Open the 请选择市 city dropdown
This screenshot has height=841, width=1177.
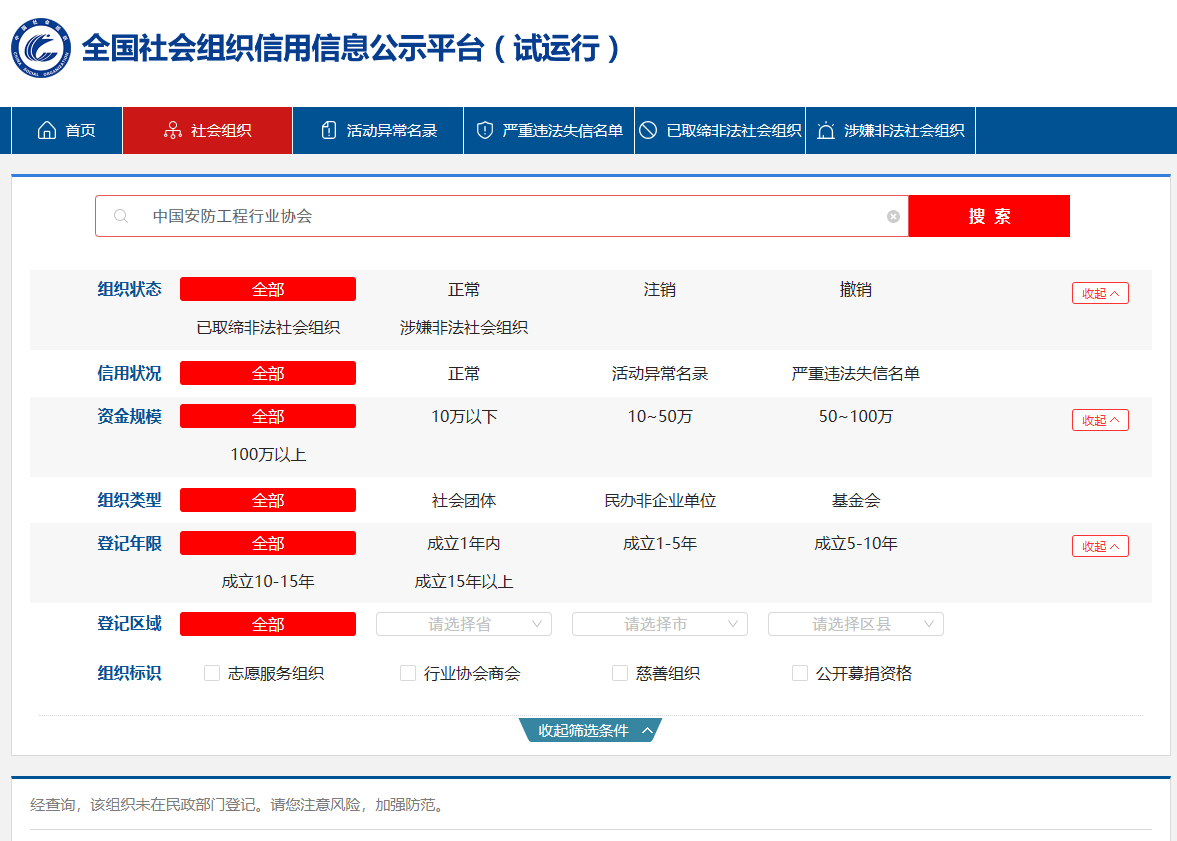[660, 624]
